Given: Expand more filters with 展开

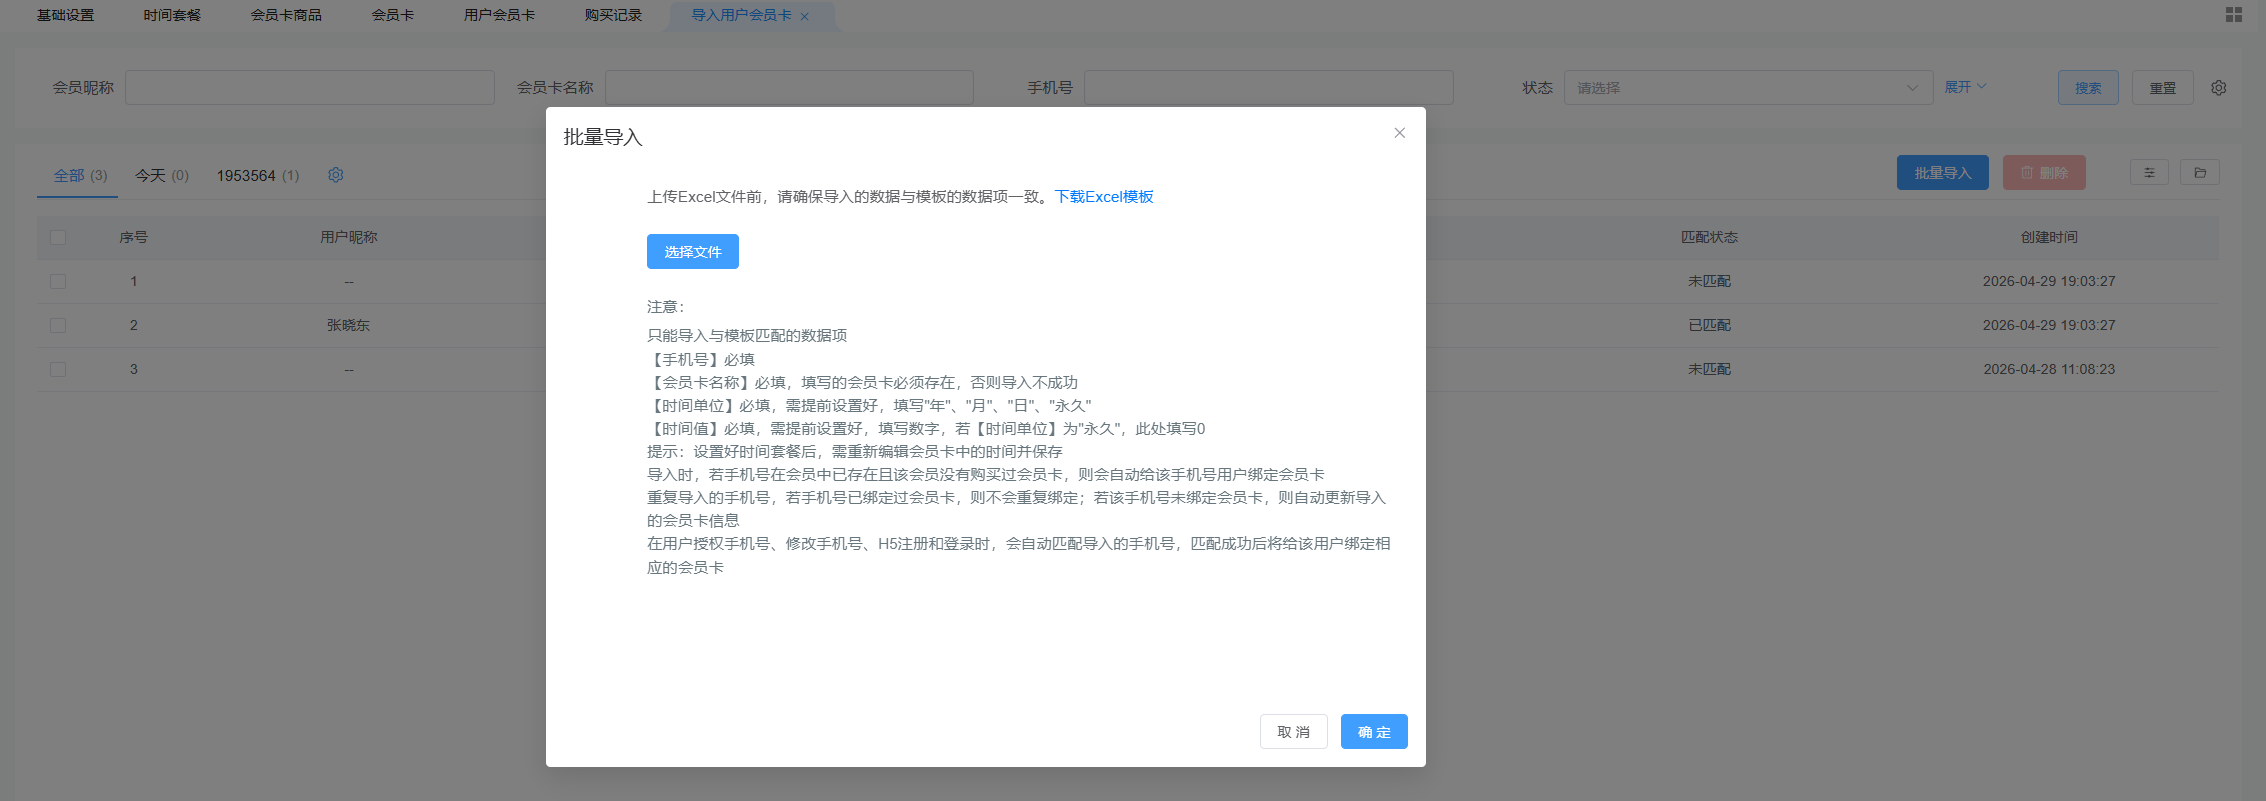Looking at the screenshot, I should tap(1965, 87).
